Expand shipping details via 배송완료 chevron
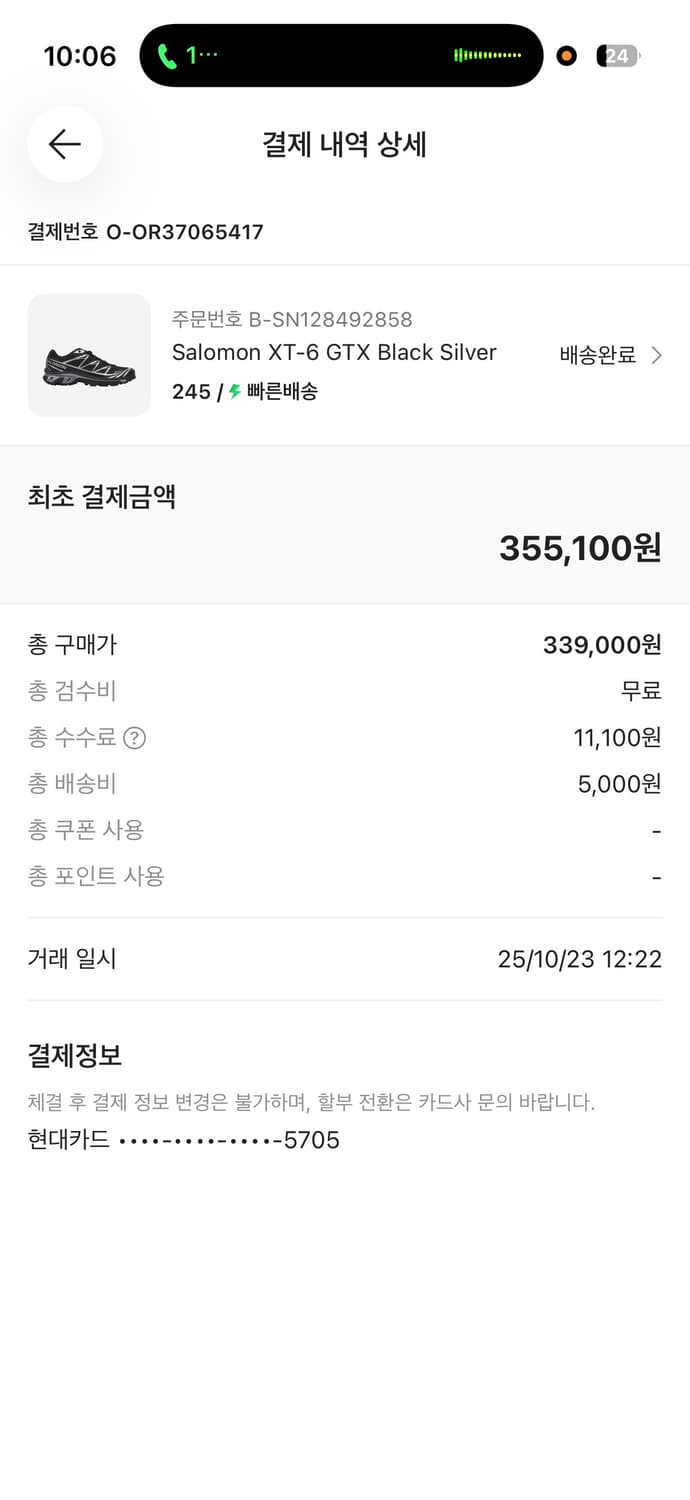This screenshot has height=1500, width=690. click(613, 355)
